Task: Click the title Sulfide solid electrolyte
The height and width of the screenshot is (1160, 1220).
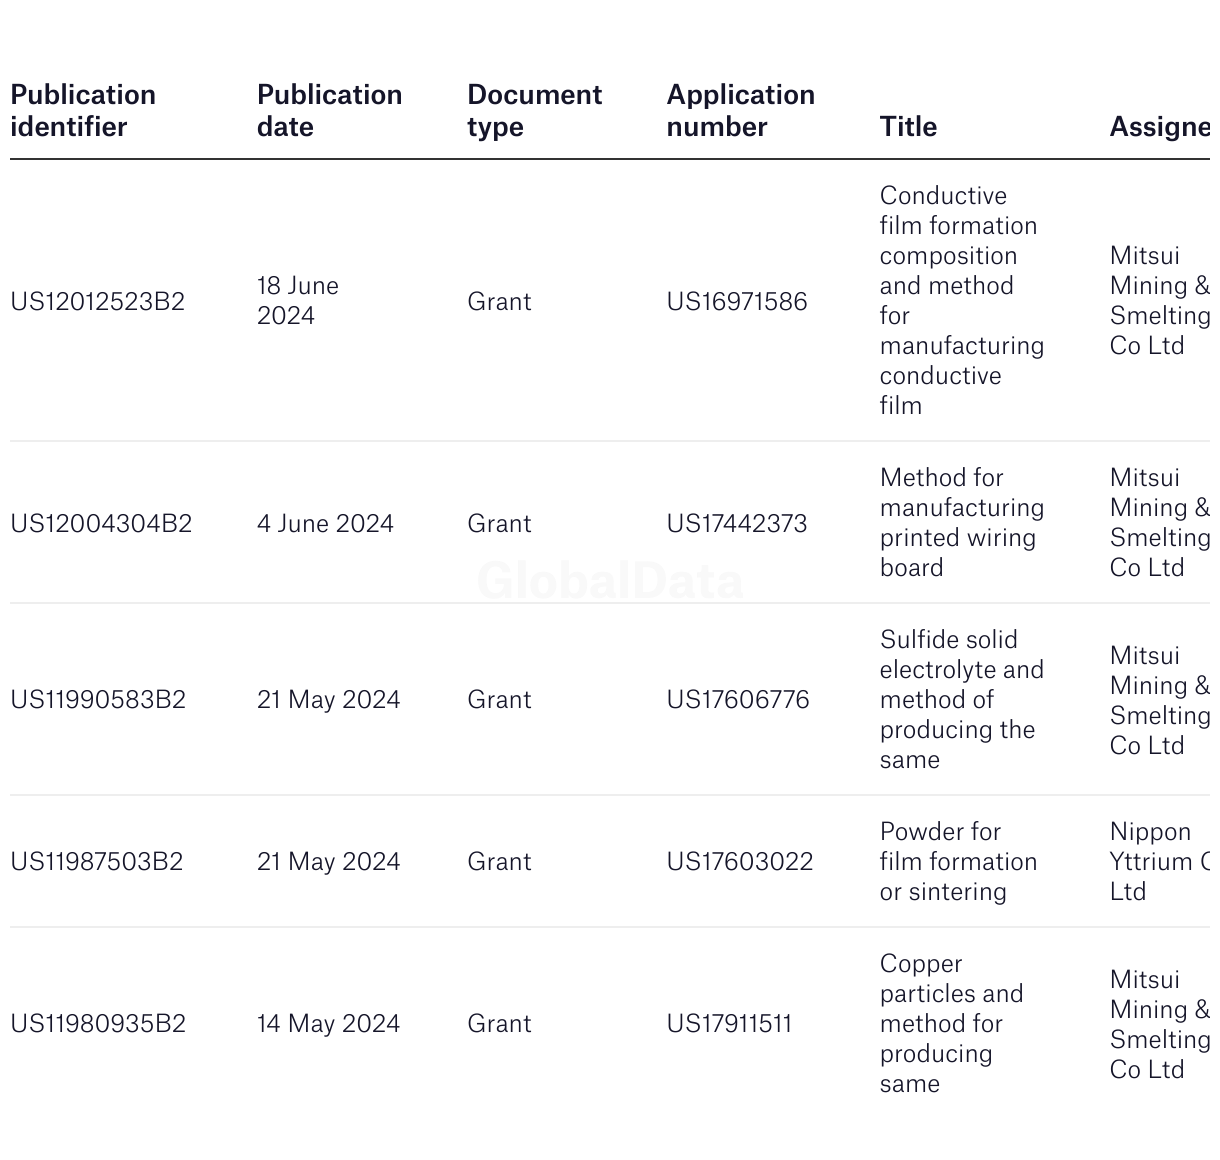Action: (x=962, y=700)
